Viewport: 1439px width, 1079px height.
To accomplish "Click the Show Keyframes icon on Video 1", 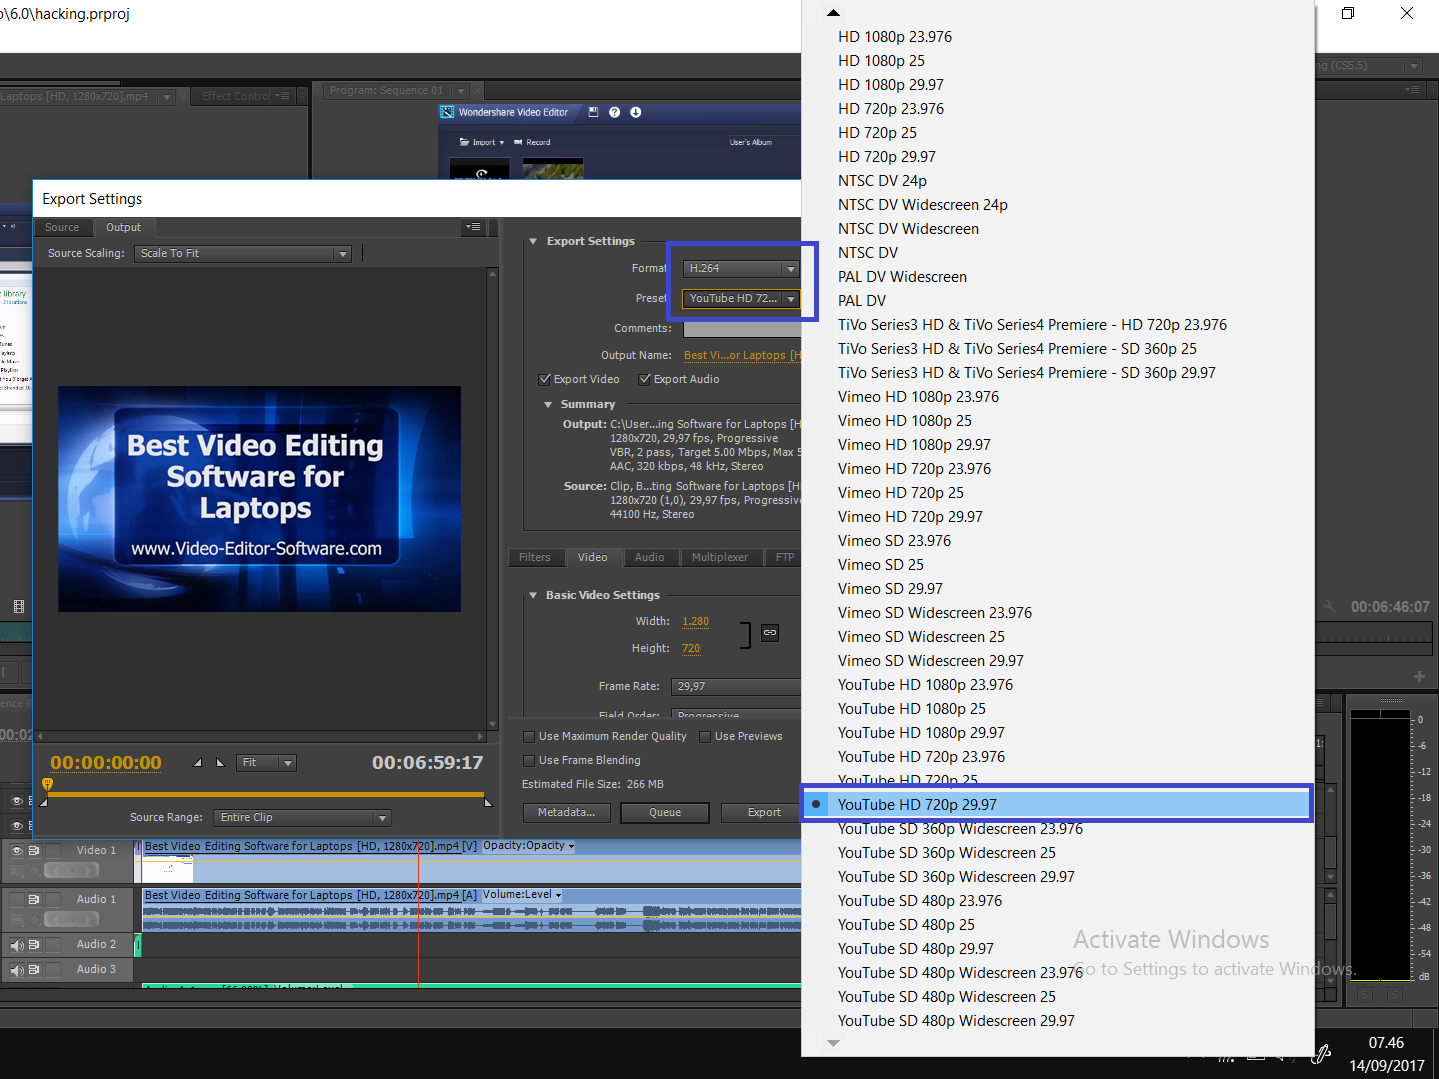I will point(34,870).
